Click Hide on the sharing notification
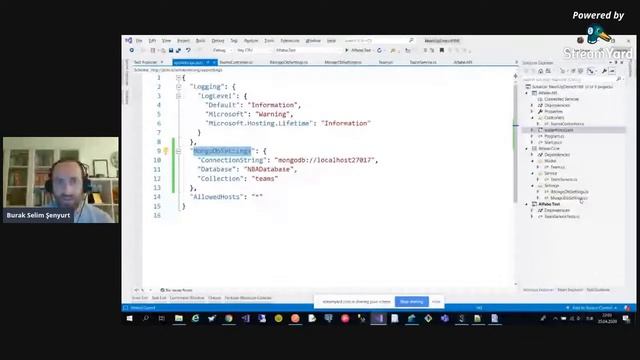The width and height of the screenshot is (640, 360). pos(436,302)
